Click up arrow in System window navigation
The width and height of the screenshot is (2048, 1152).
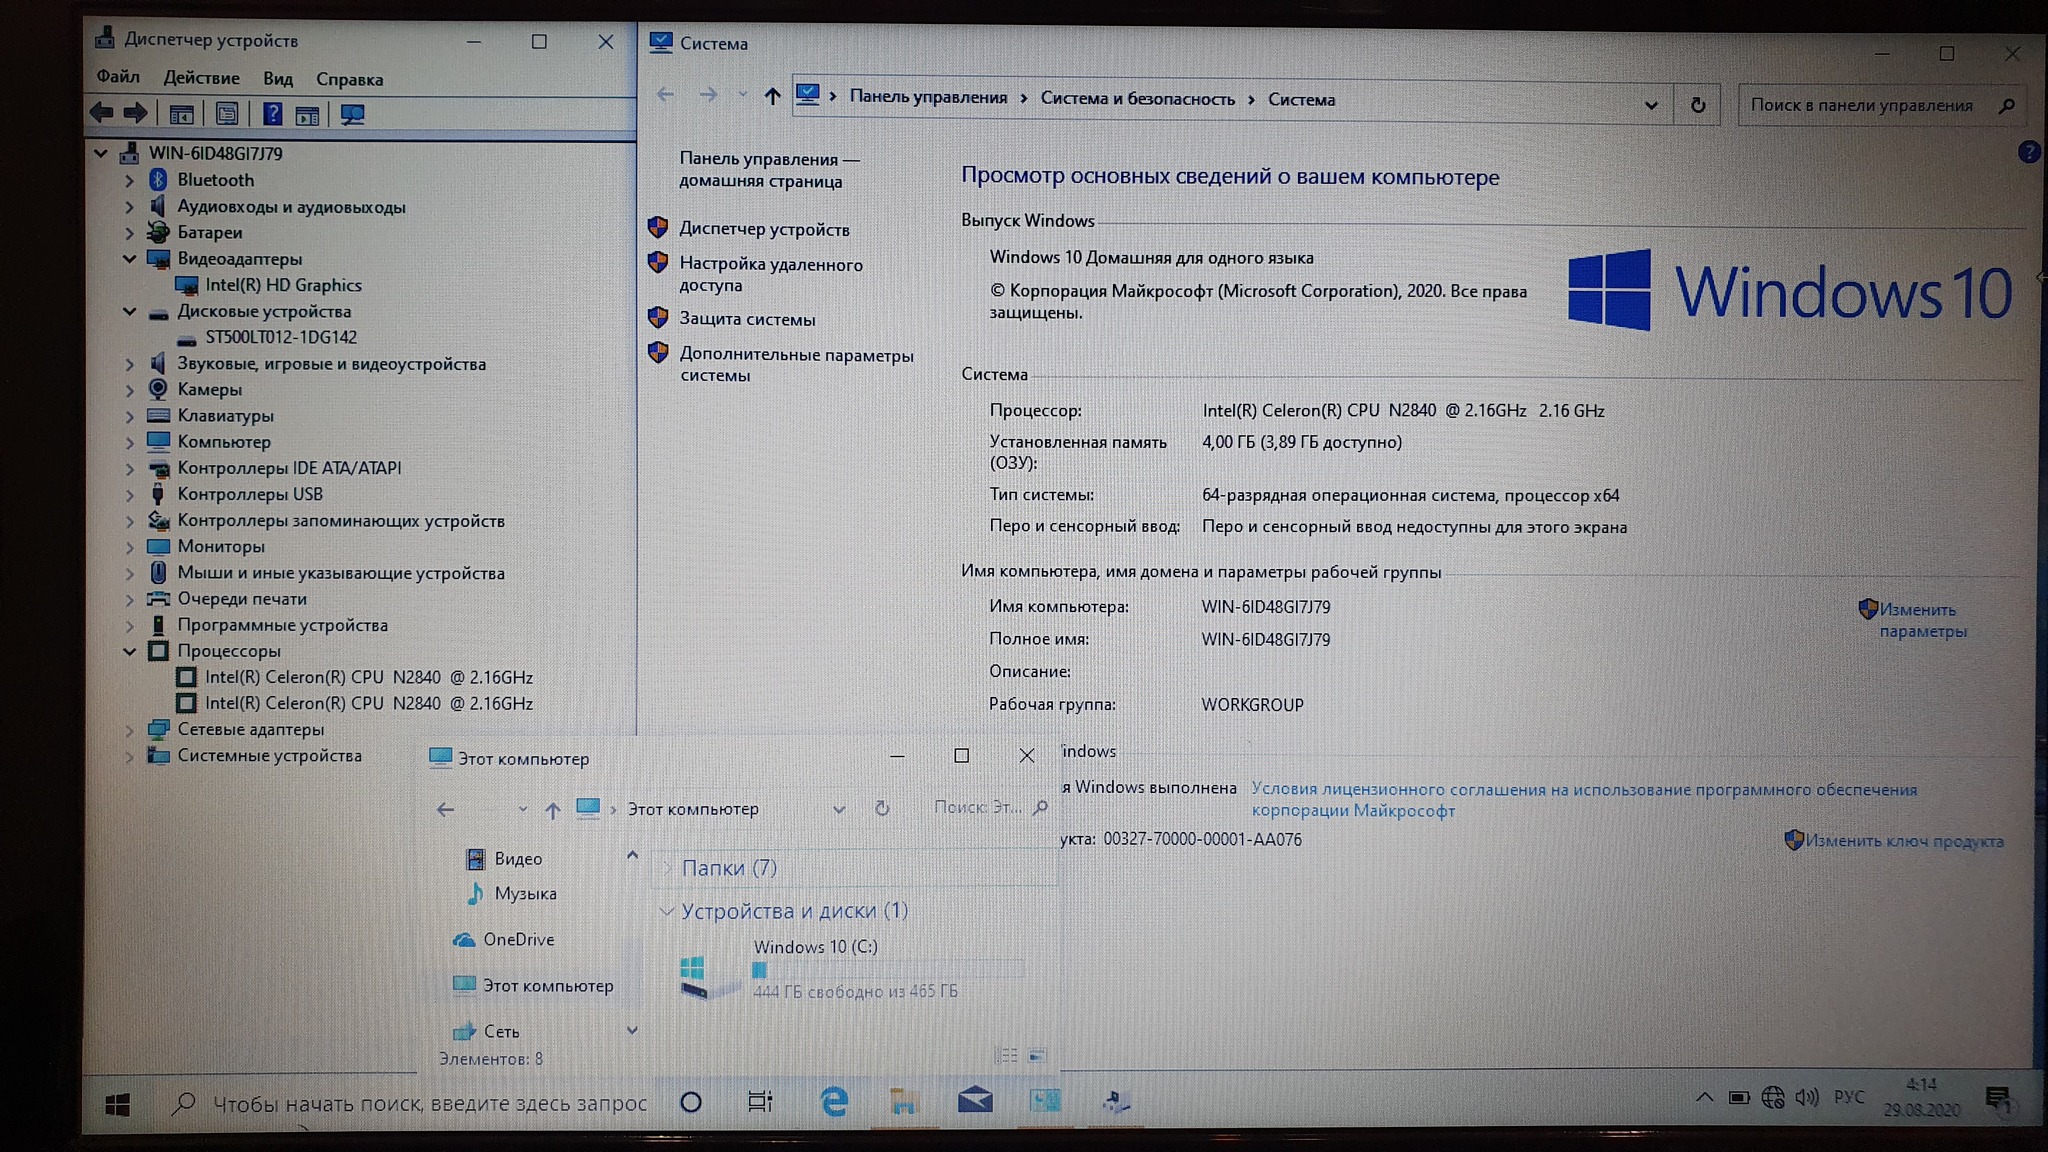(x=771, y=96)
